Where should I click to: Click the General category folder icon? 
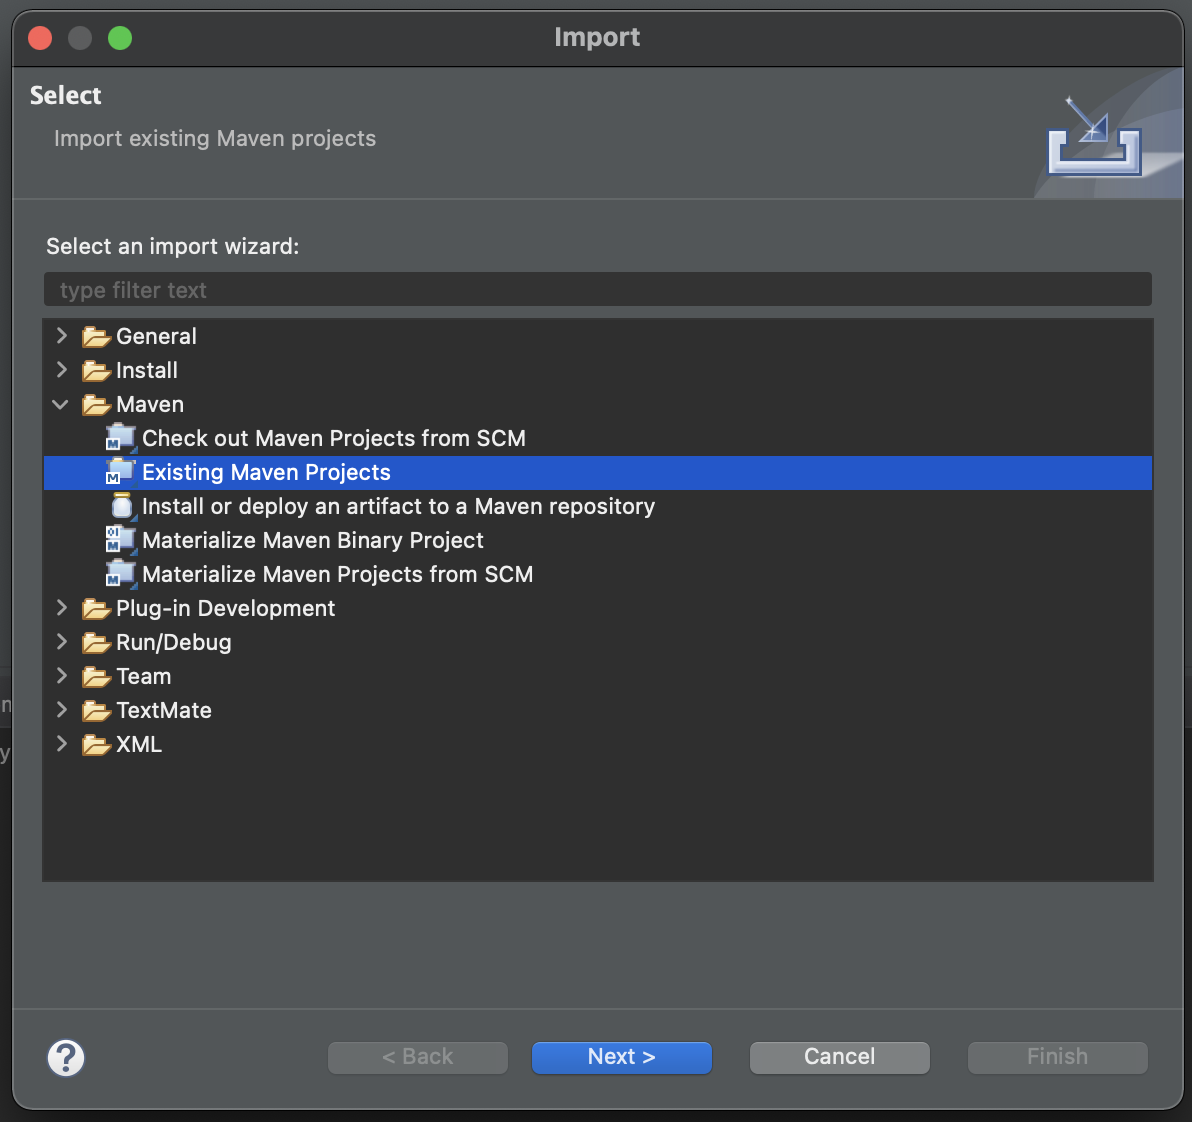click(x=95, y=336)
